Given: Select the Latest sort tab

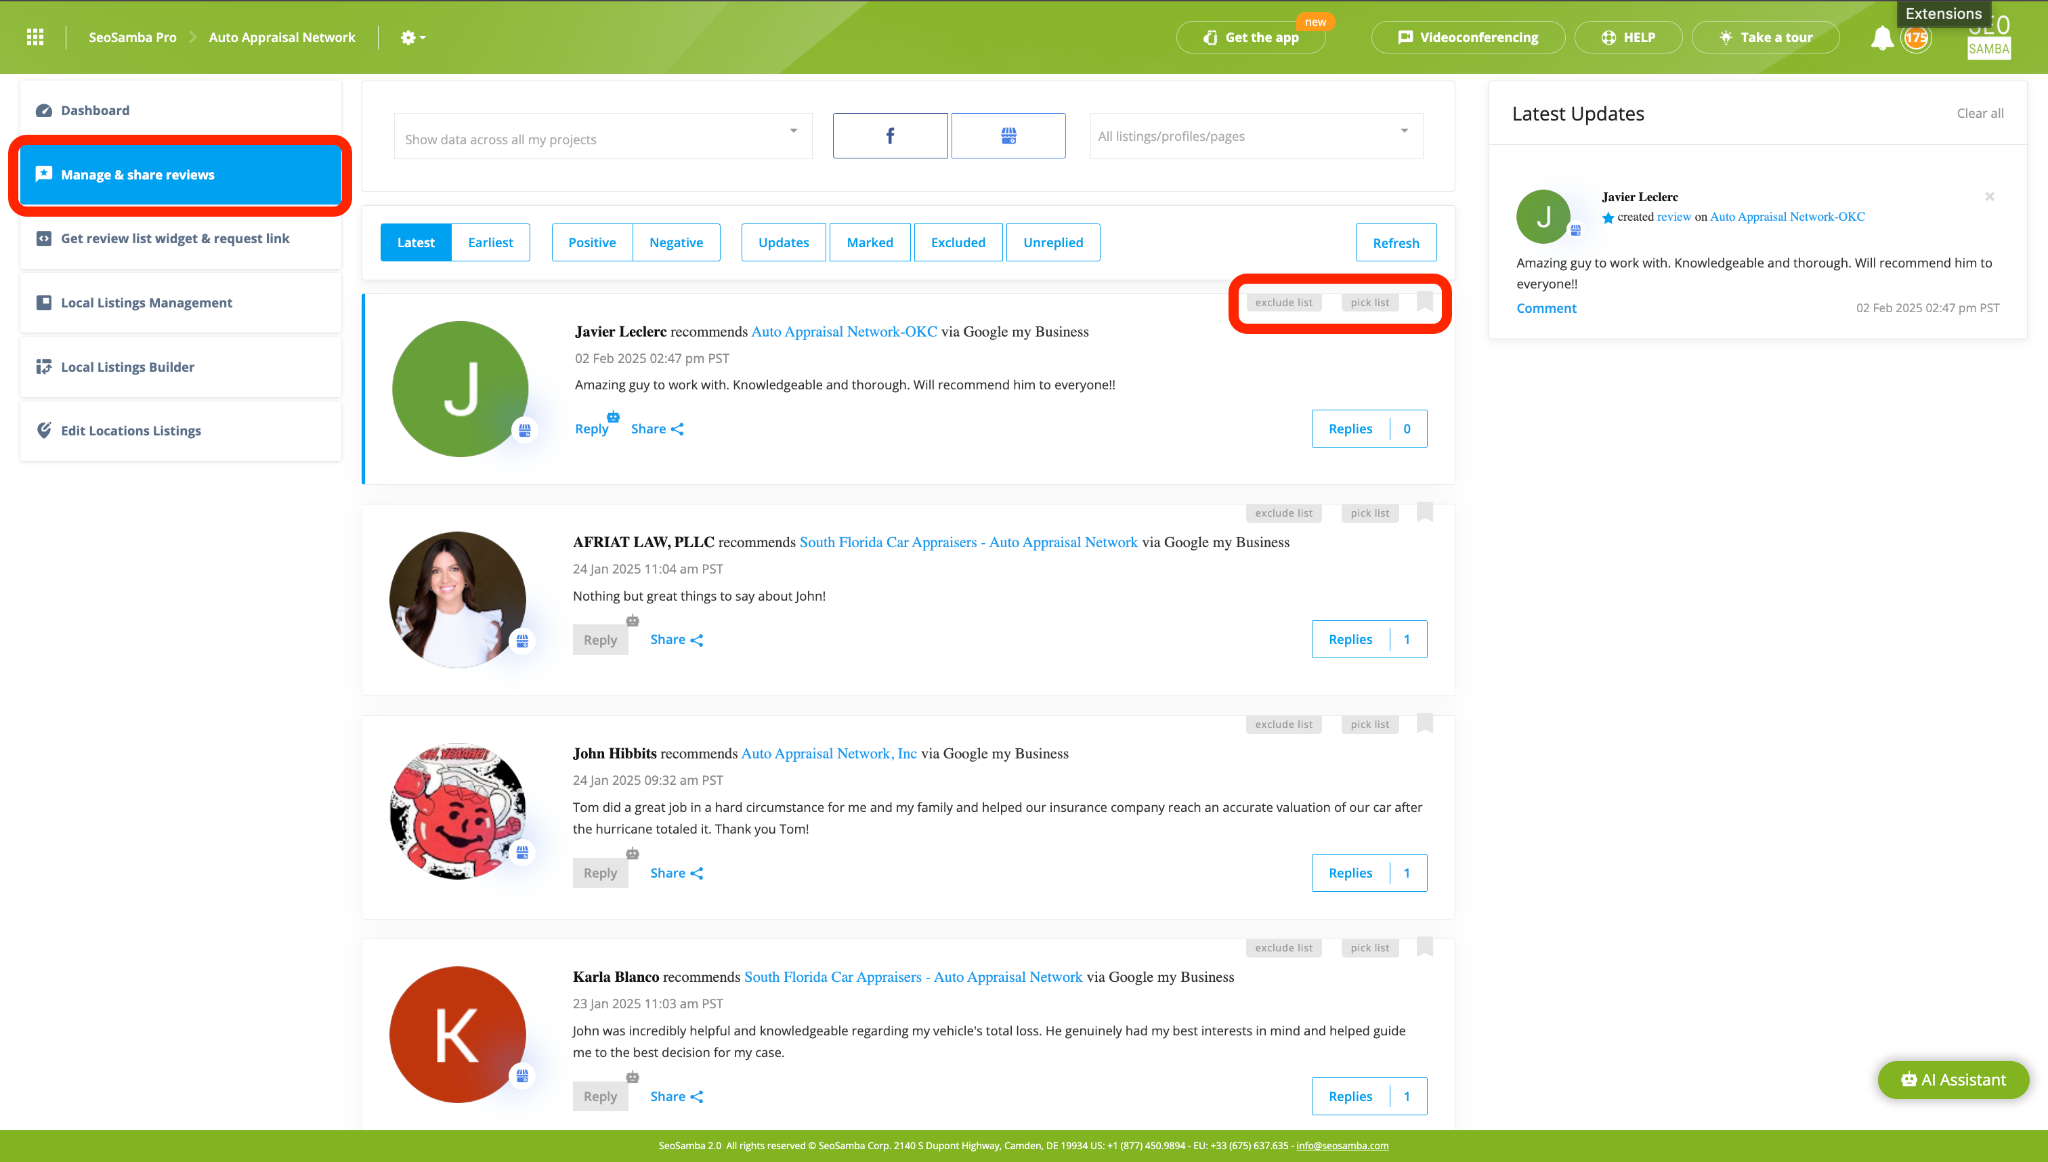Looking at the screenshot, I should pyautogui.click(x=416, y=242).
